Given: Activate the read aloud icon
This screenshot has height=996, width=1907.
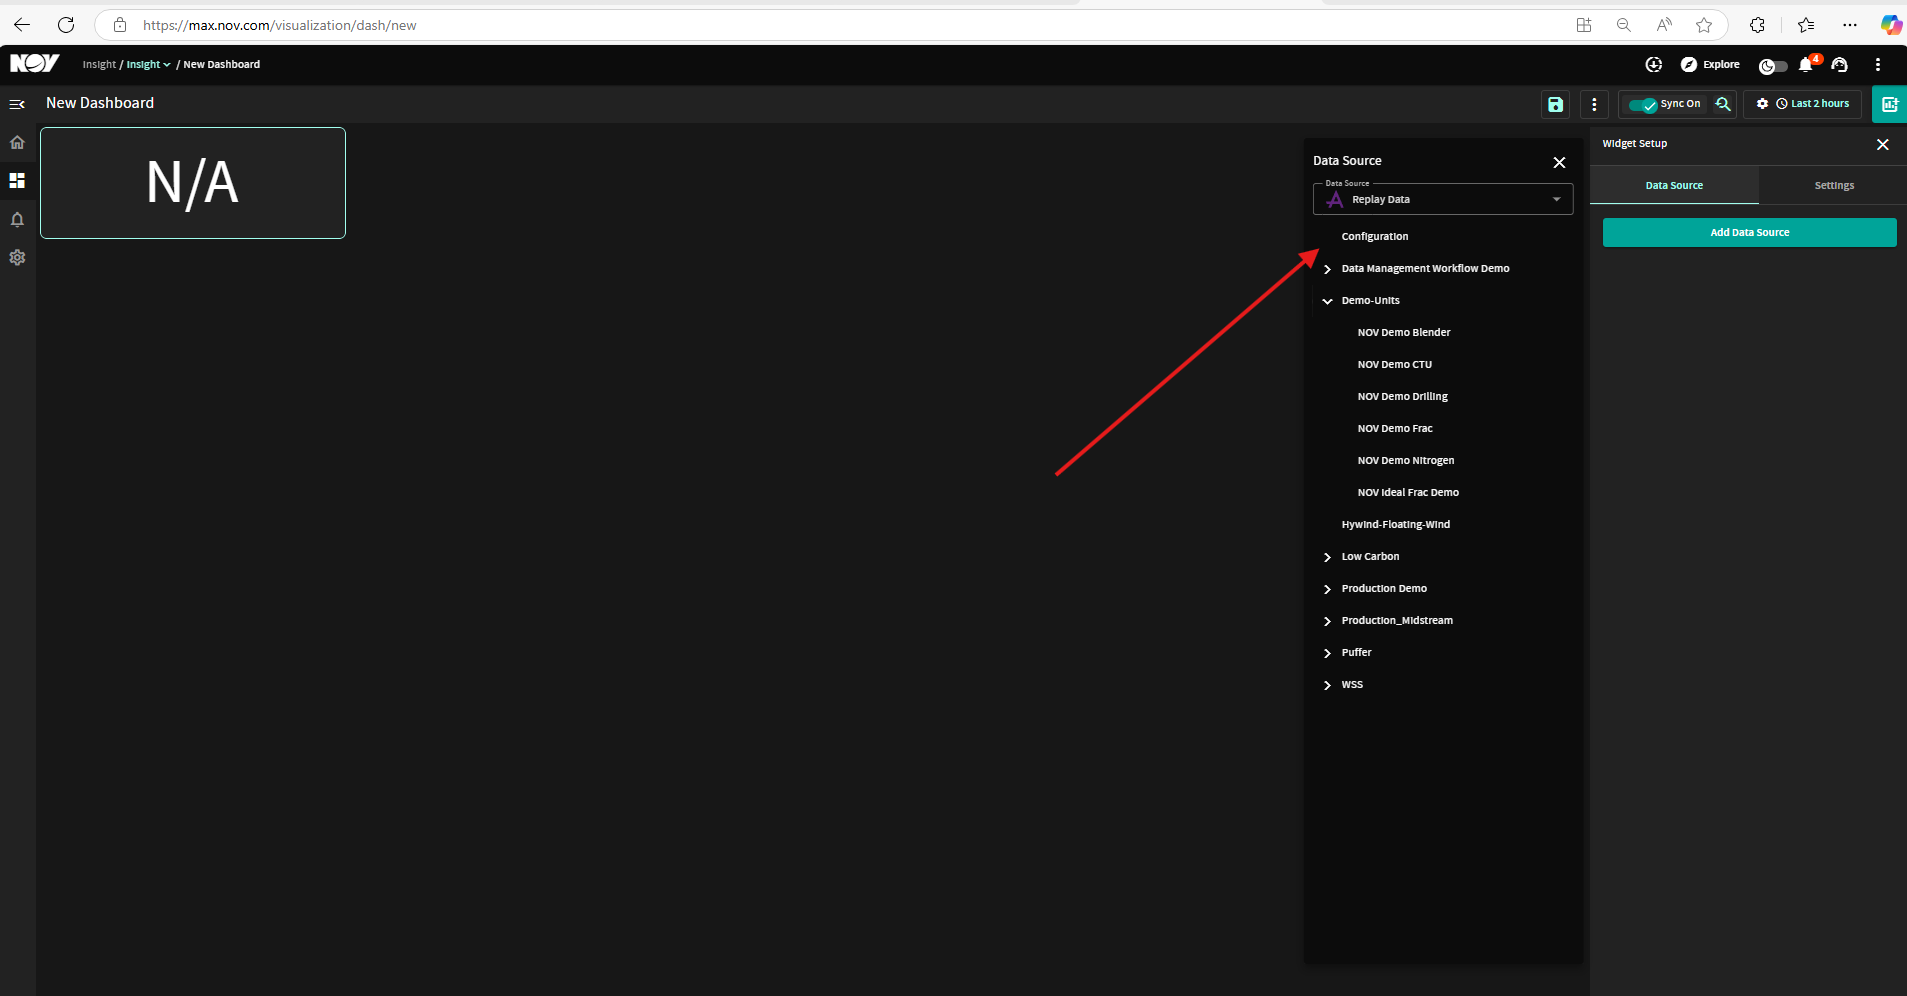Looking at the screenshot, I should coord(1664,25).
